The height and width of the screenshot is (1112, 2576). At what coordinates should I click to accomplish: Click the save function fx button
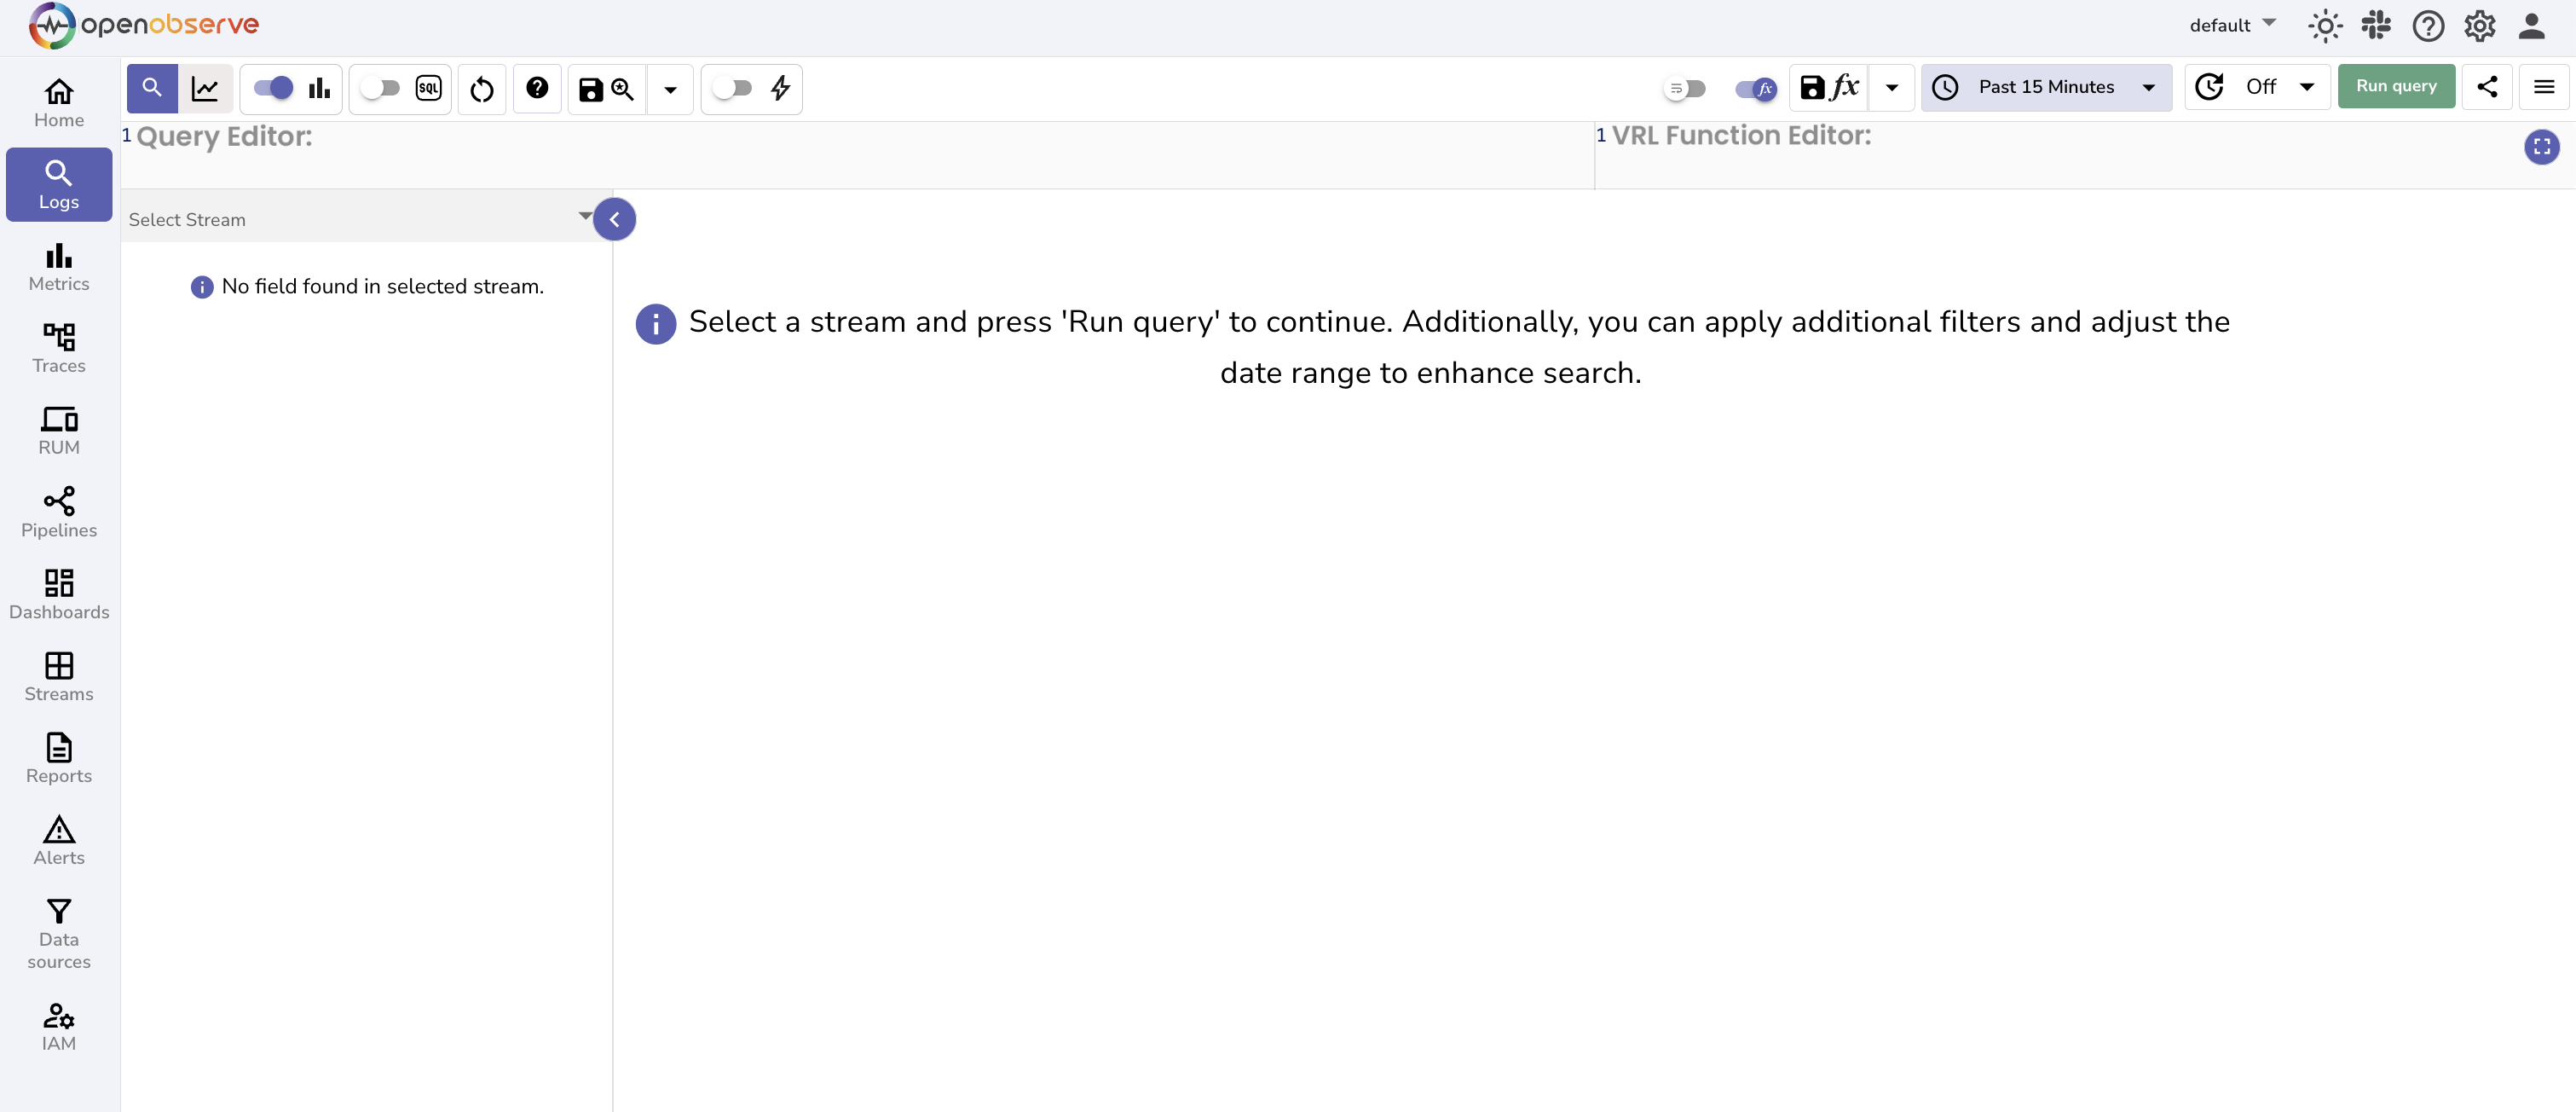1829,88
